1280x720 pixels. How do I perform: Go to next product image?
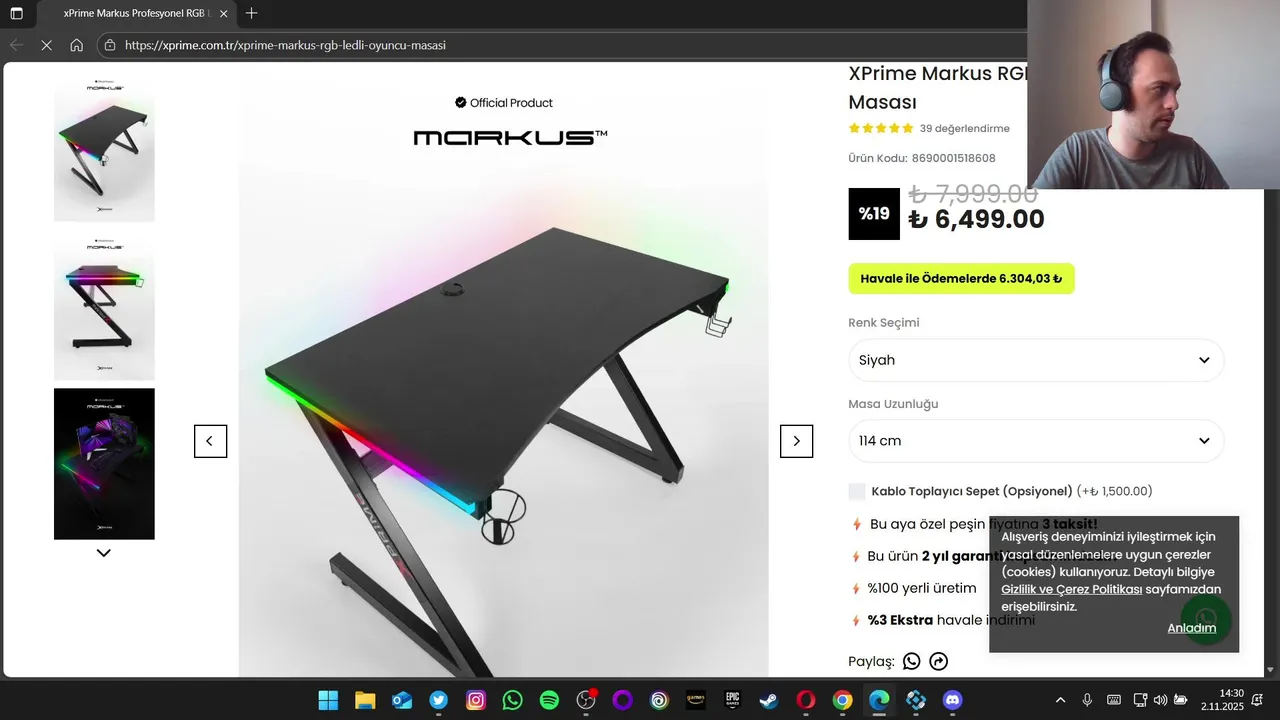click(796, 441)
